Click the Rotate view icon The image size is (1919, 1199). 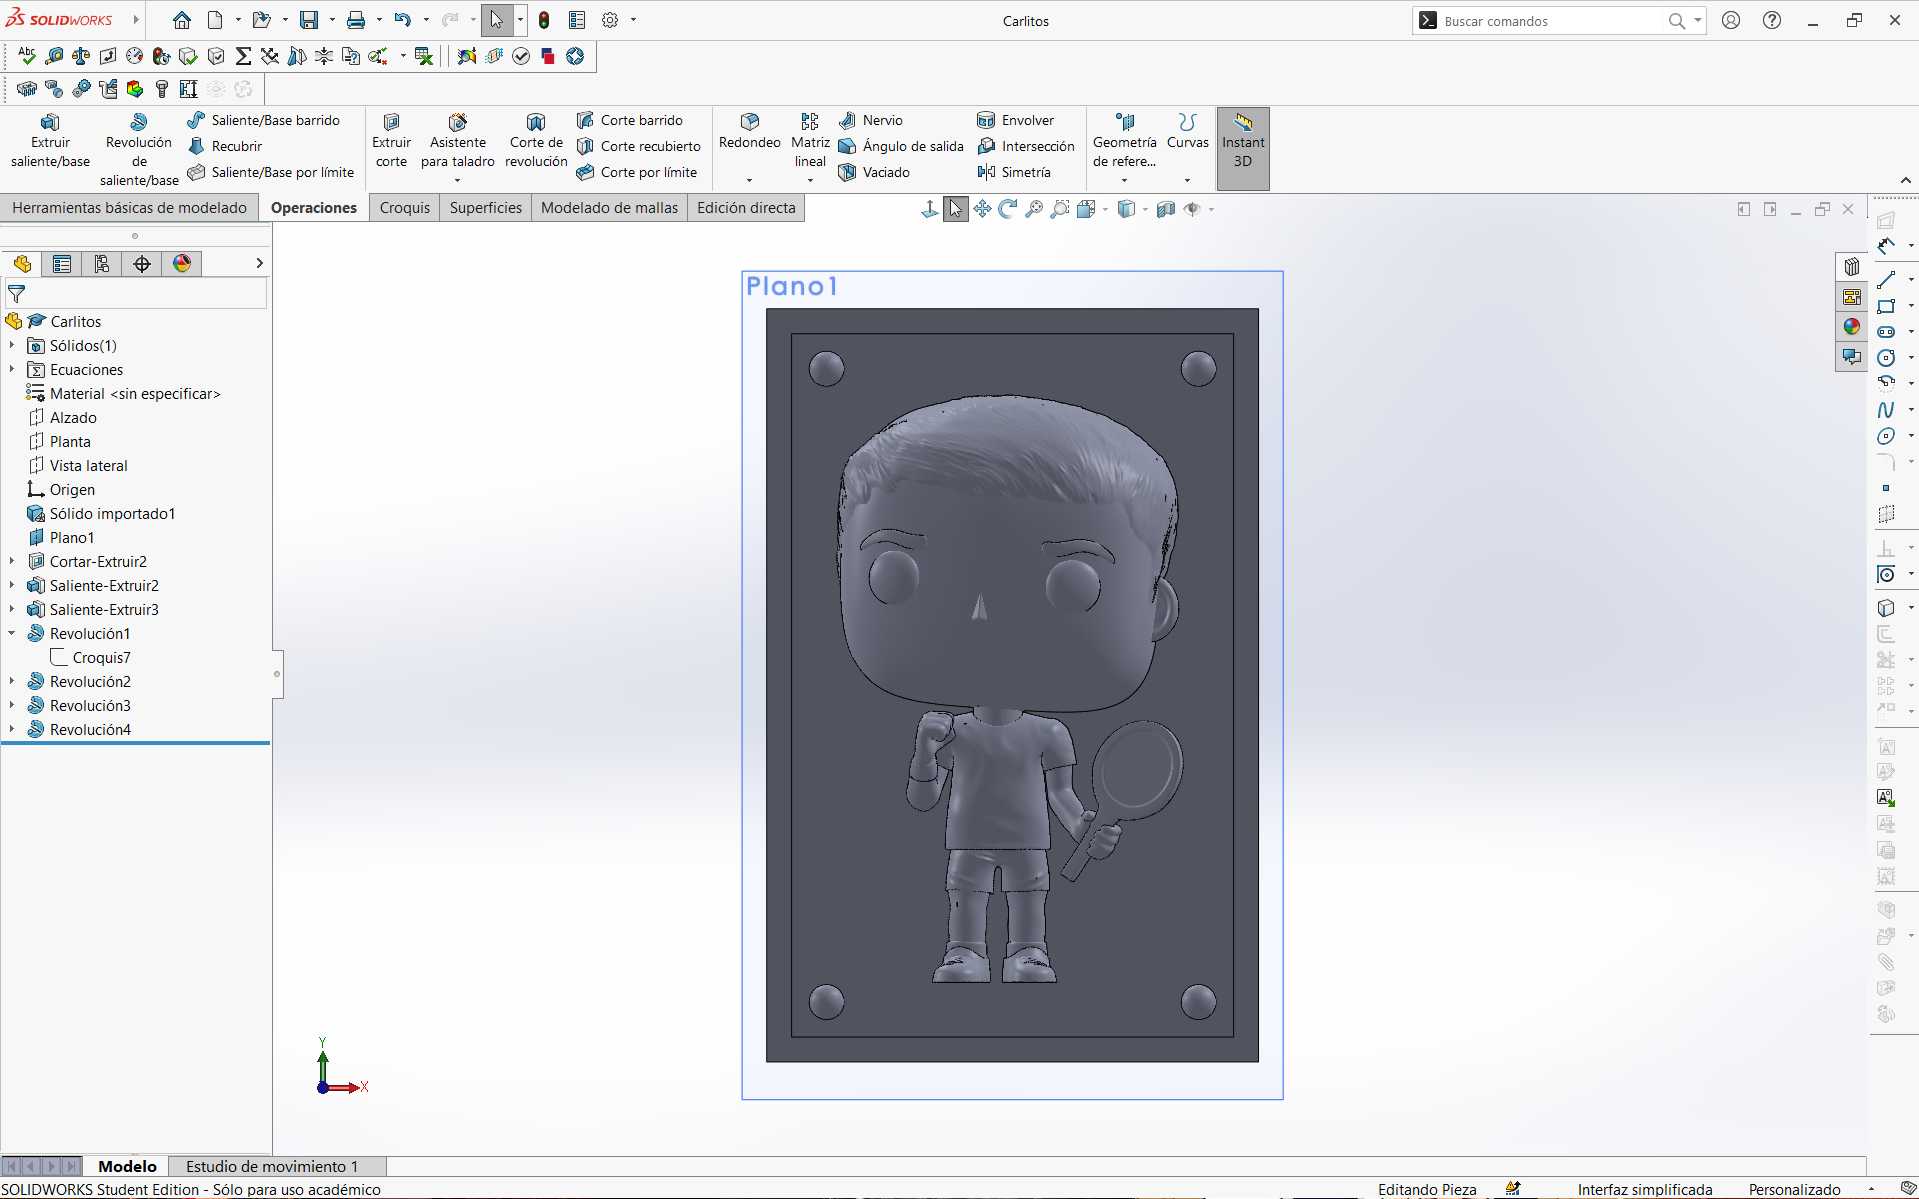click(1008, 209)
